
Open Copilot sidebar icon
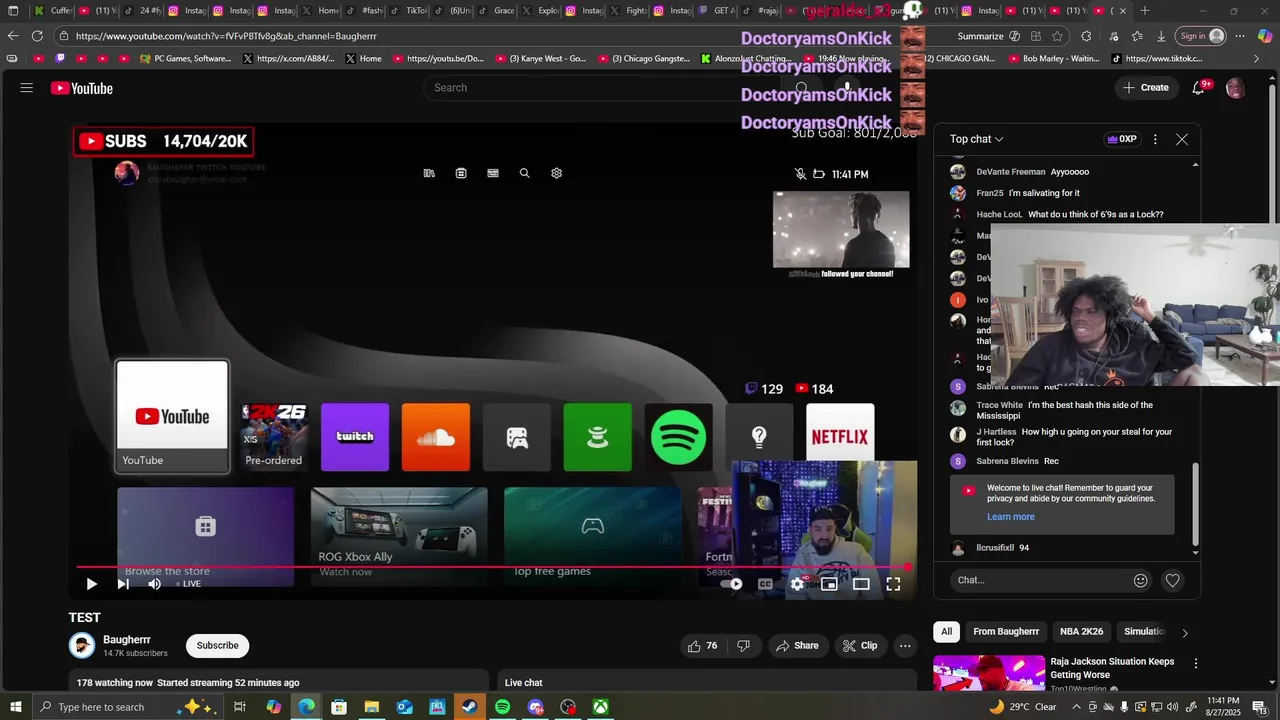(x=1265, y=36)
